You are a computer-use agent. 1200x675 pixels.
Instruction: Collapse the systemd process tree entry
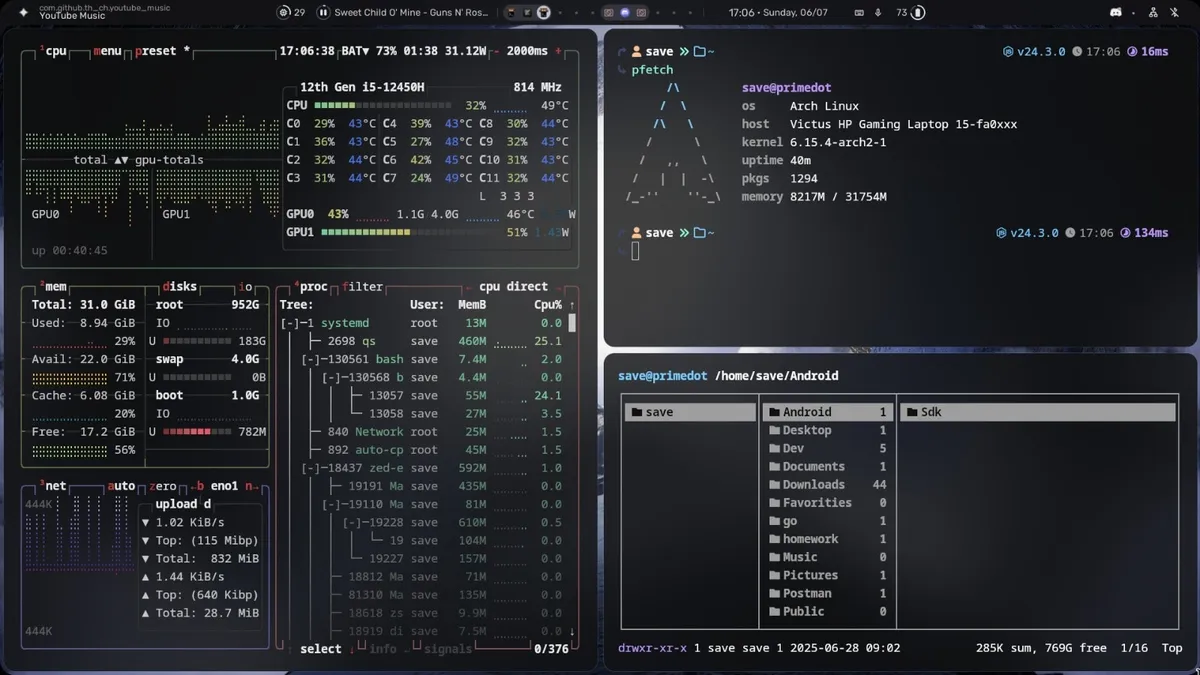click(292, 322)
